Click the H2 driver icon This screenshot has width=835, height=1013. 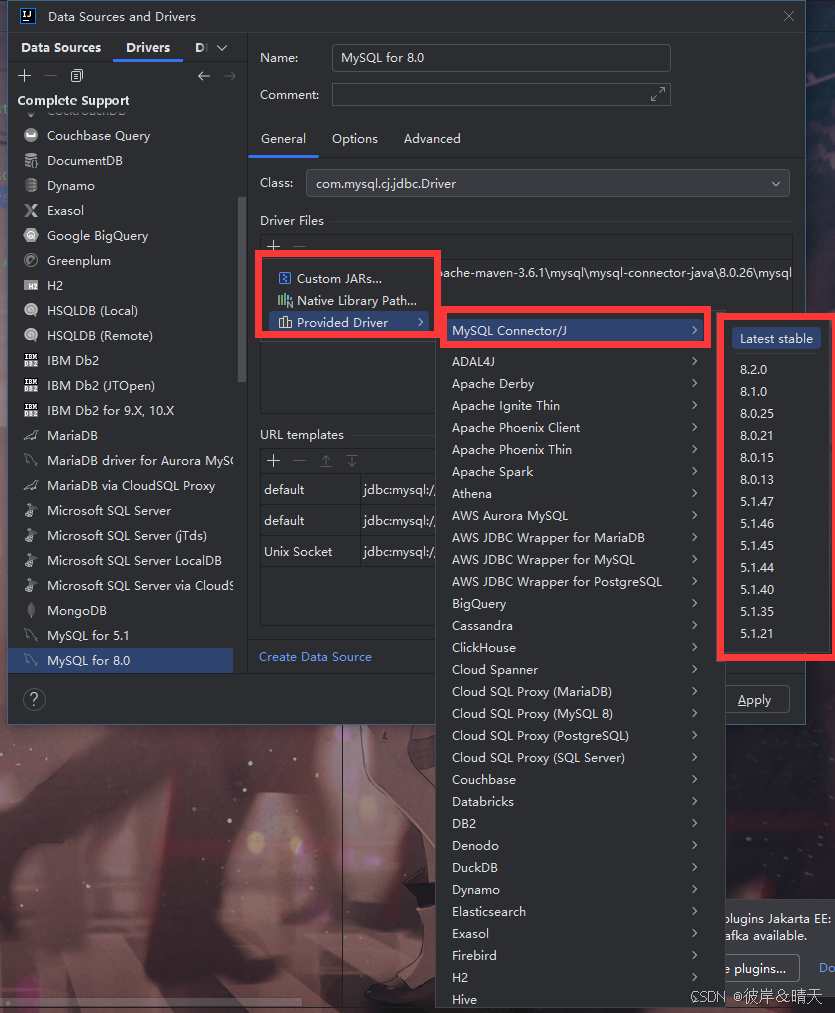30,286
